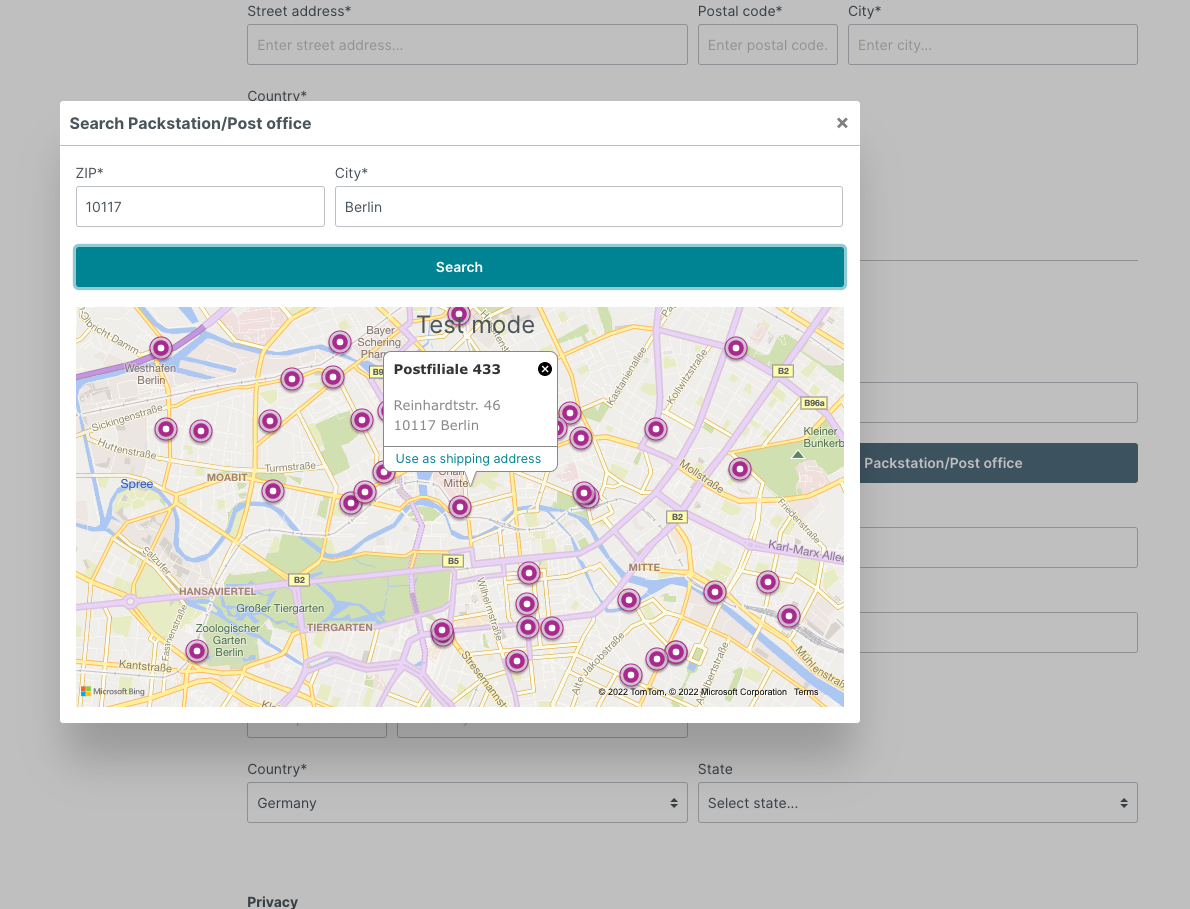The height and width of the screenshot is (909, 1190).
Task: Click the pin right of MOABIT label
Action: (273, 491)
